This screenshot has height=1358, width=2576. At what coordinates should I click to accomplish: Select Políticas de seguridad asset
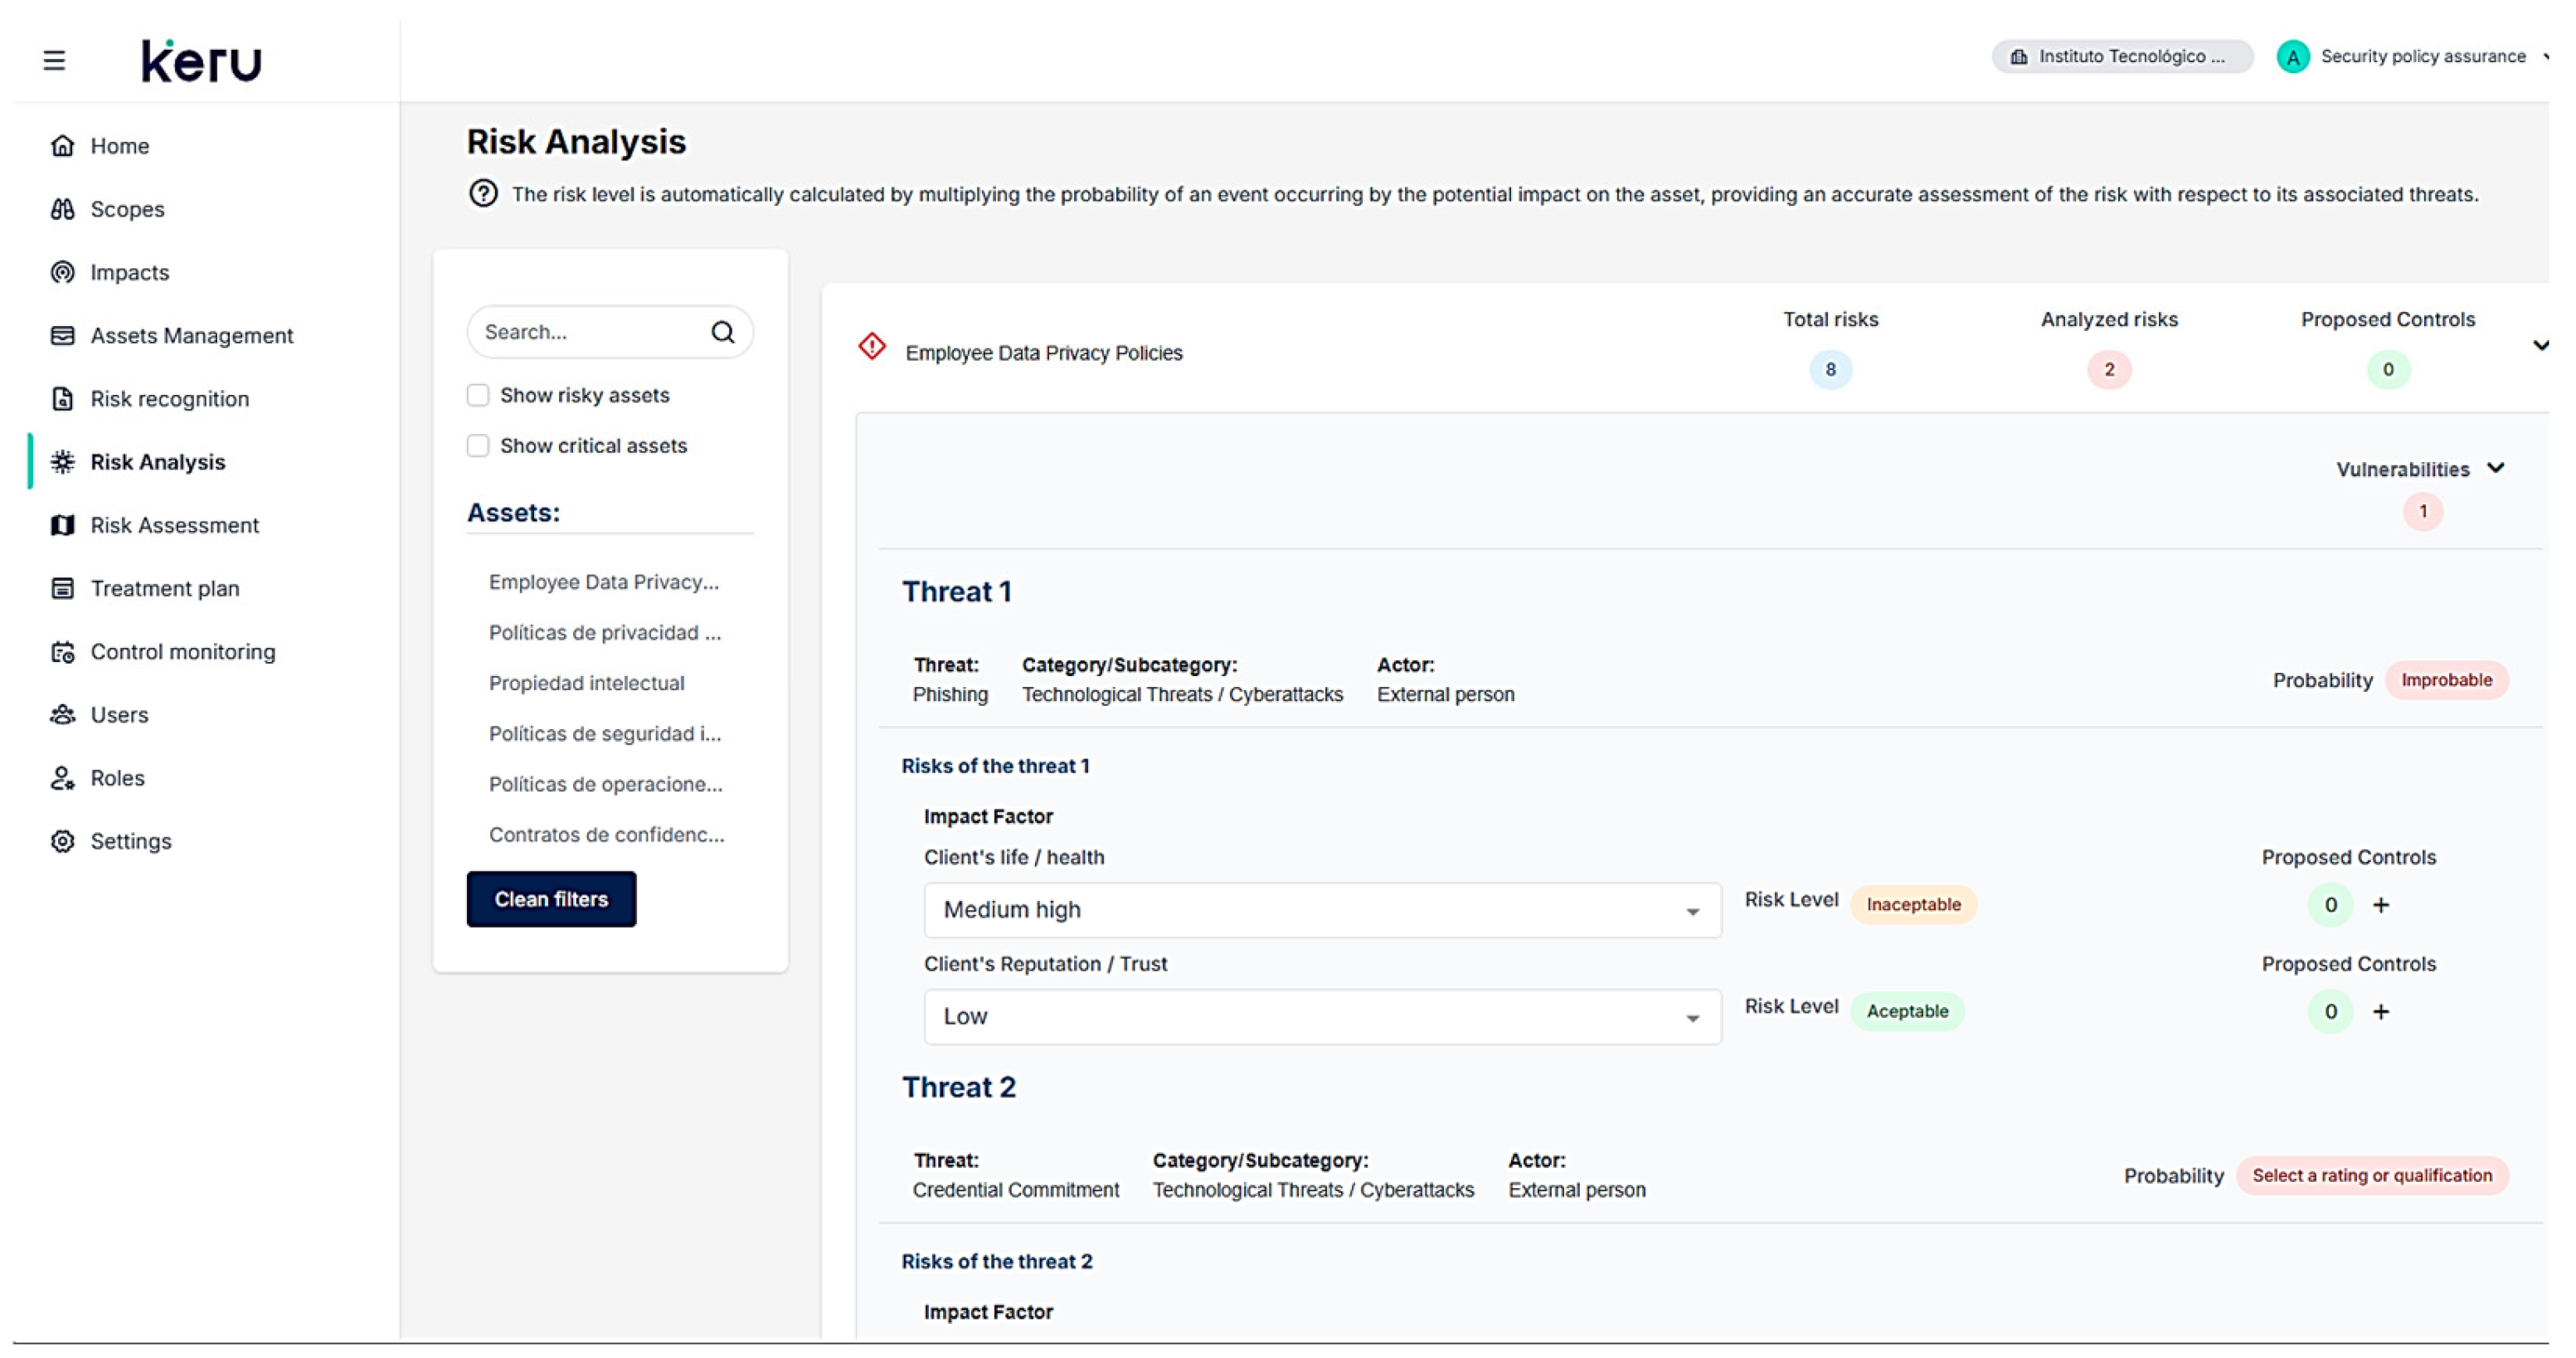click(604, 734)
